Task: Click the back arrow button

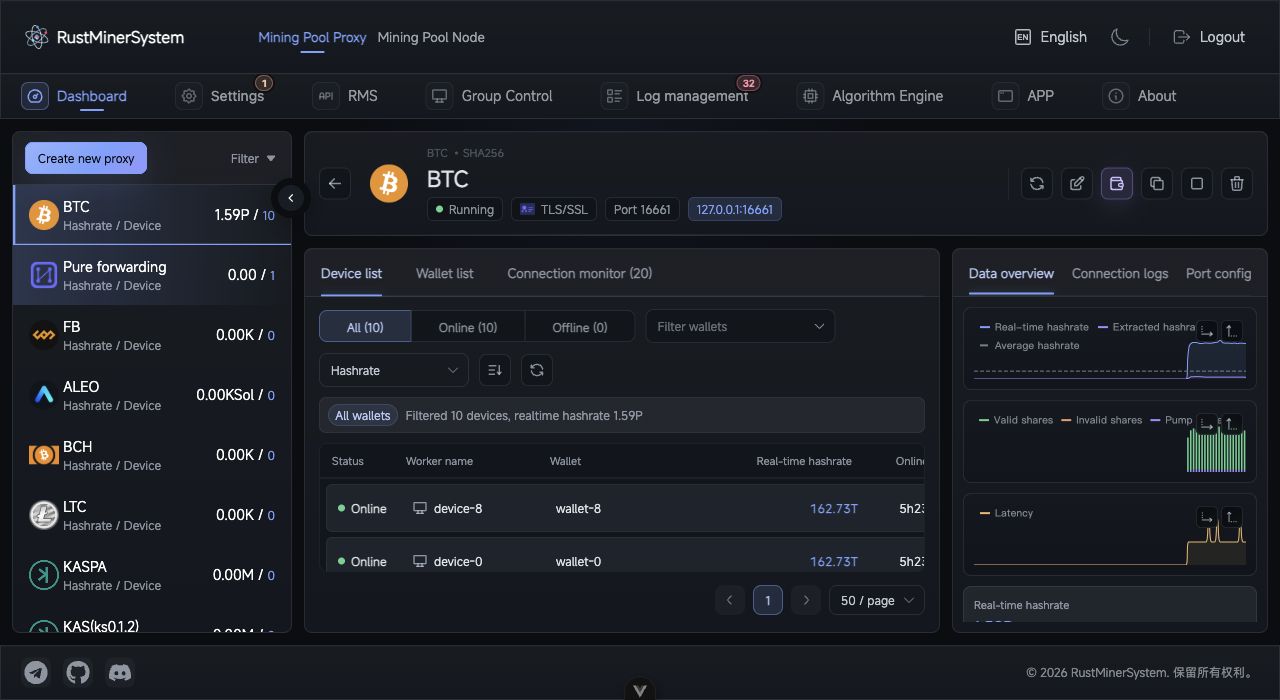Action: pyautogui.click(x=335, y=183)
